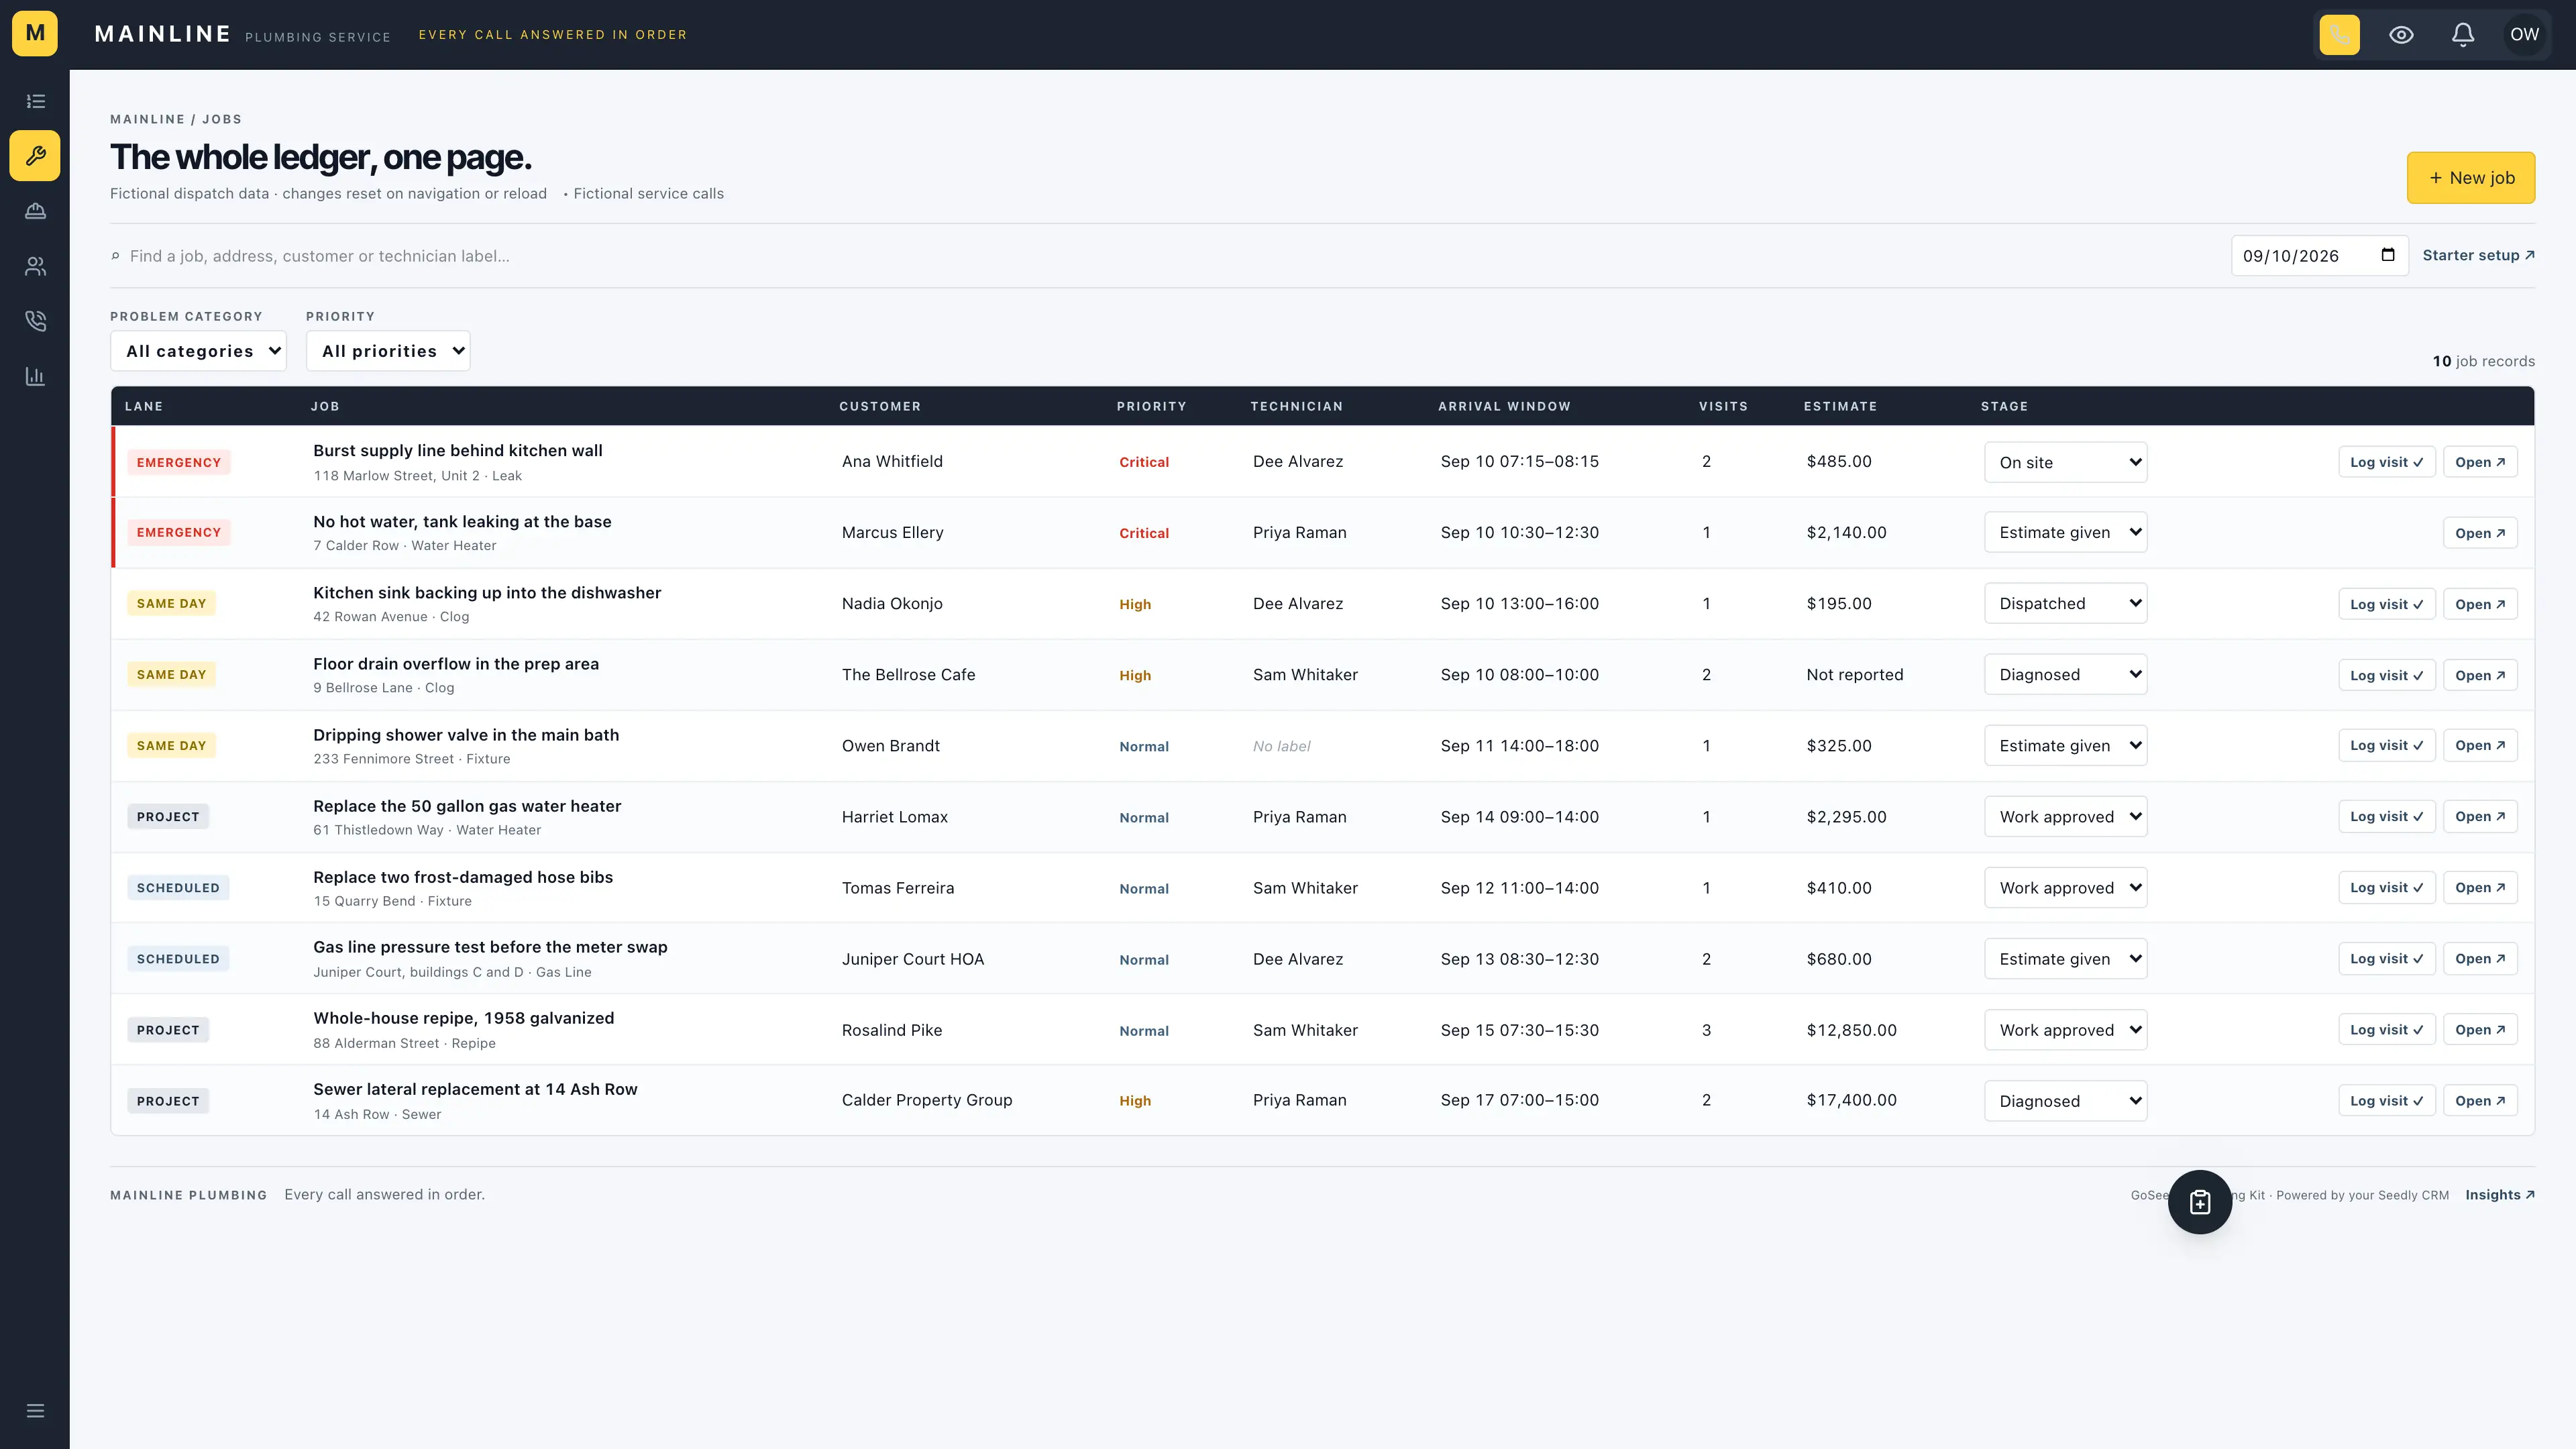Click '10 job records' count text

(2483, 361)
